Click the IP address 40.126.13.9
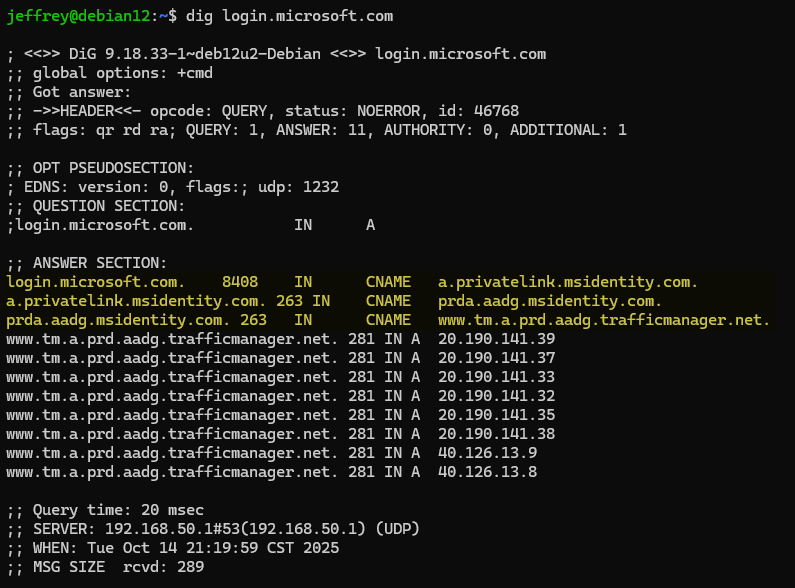795x588 pixels. click(487, 453)
